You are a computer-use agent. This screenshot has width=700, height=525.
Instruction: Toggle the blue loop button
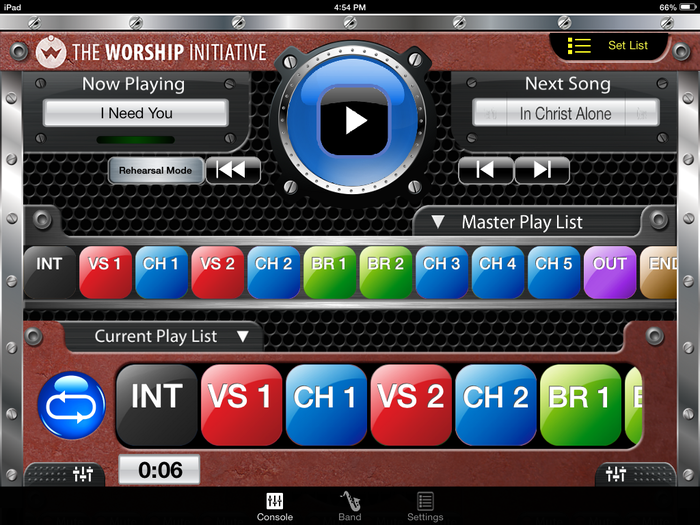pyautogui.click(x=72, y=405)
